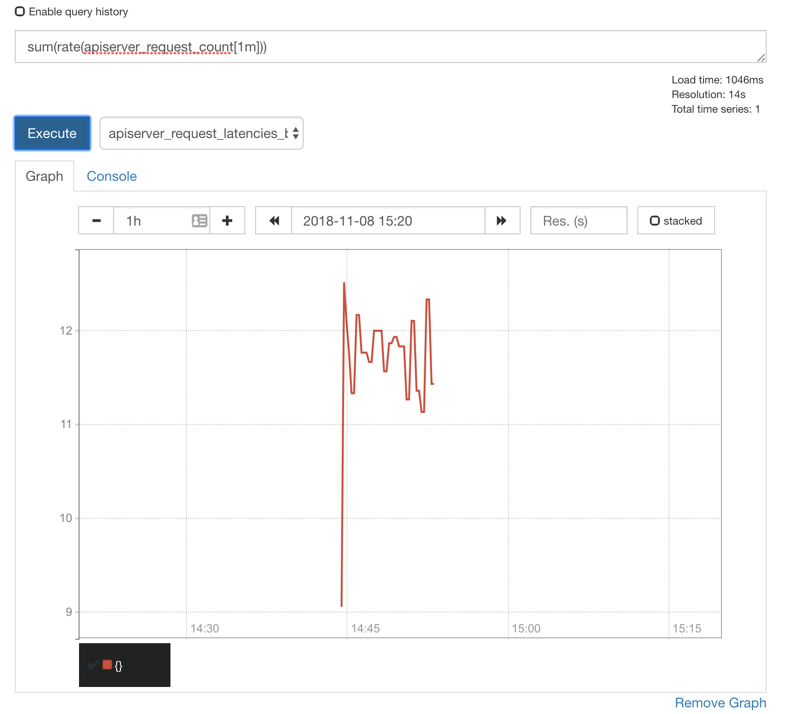Click the y-axis label 9
The width and height of the screenshot is (800, 714).
(69, 612)
